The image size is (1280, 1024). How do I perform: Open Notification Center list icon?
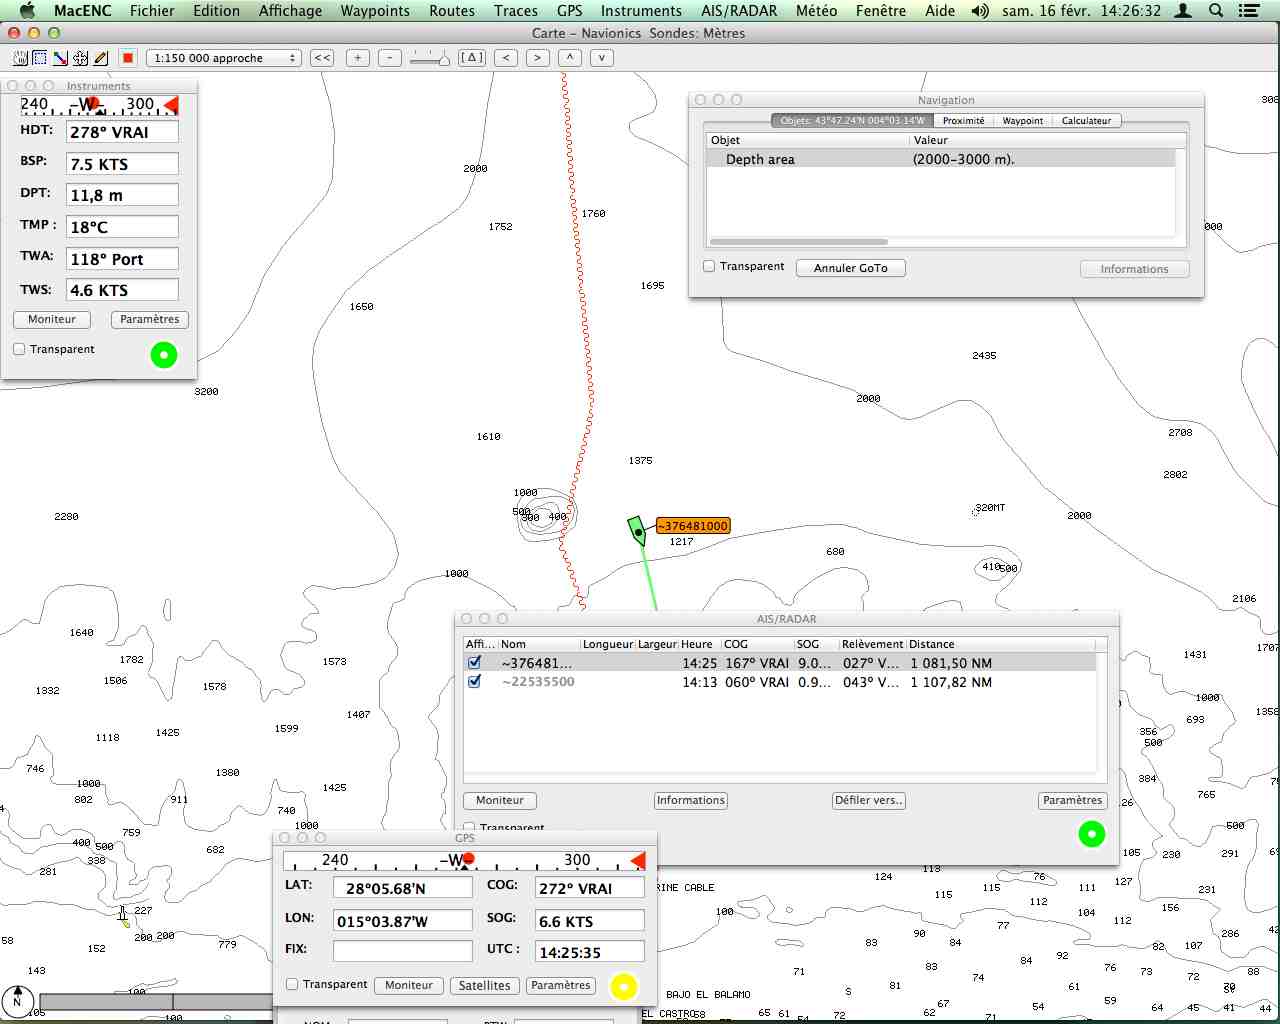click(x=1251, y=11)
